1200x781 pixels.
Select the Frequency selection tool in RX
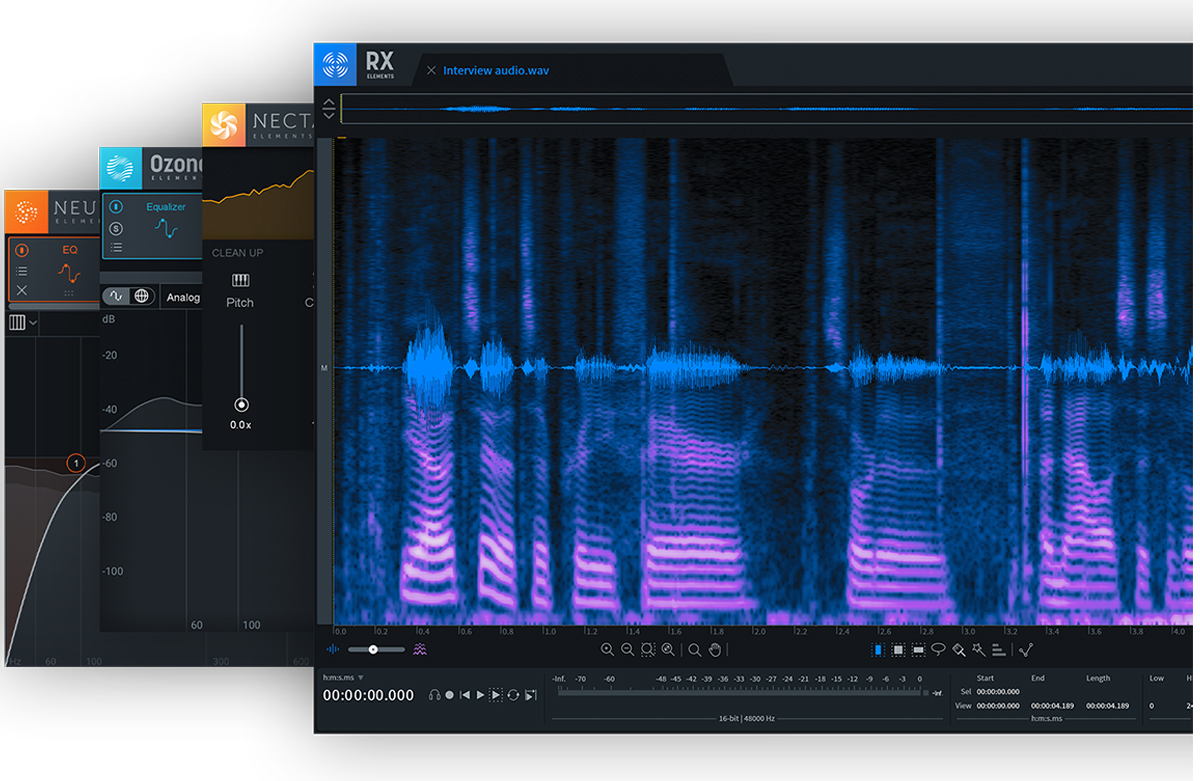[918, 650]
